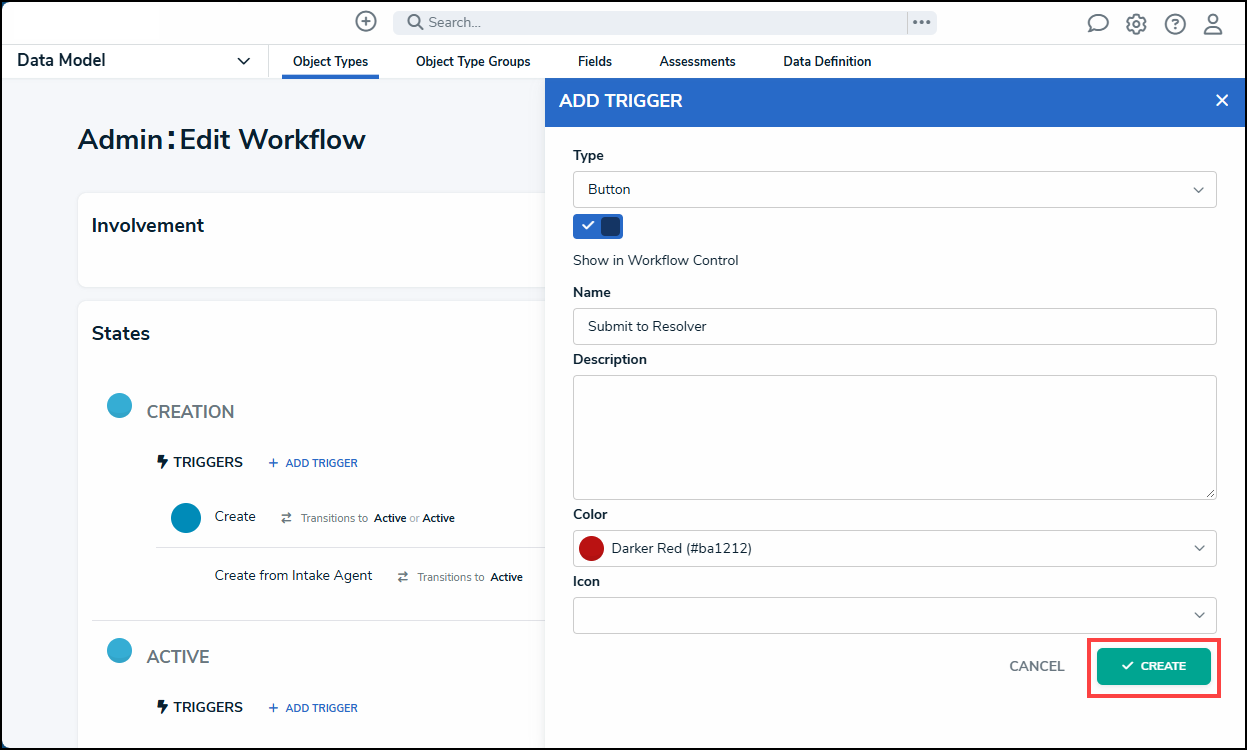Click the Creation state circle icon
The image size is (1247, 750).
pyautogui.click(x=120, y=405)
